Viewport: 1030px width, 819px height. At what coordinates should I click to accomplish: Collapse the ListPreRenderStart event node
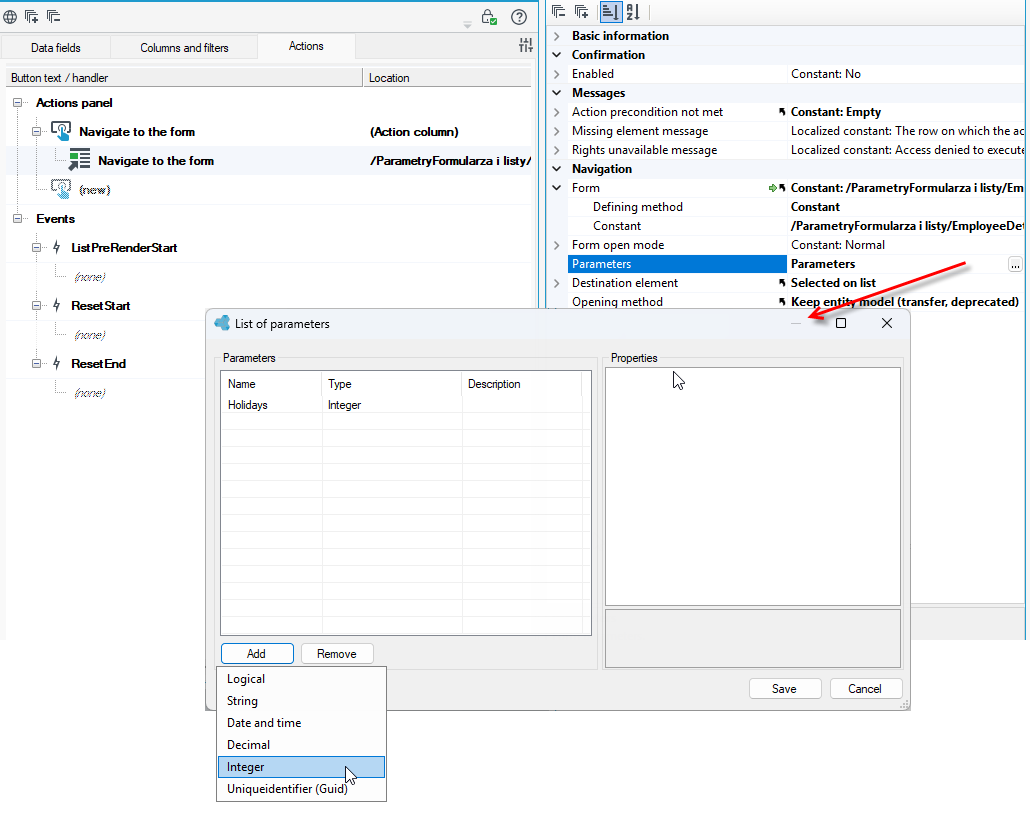37,248
